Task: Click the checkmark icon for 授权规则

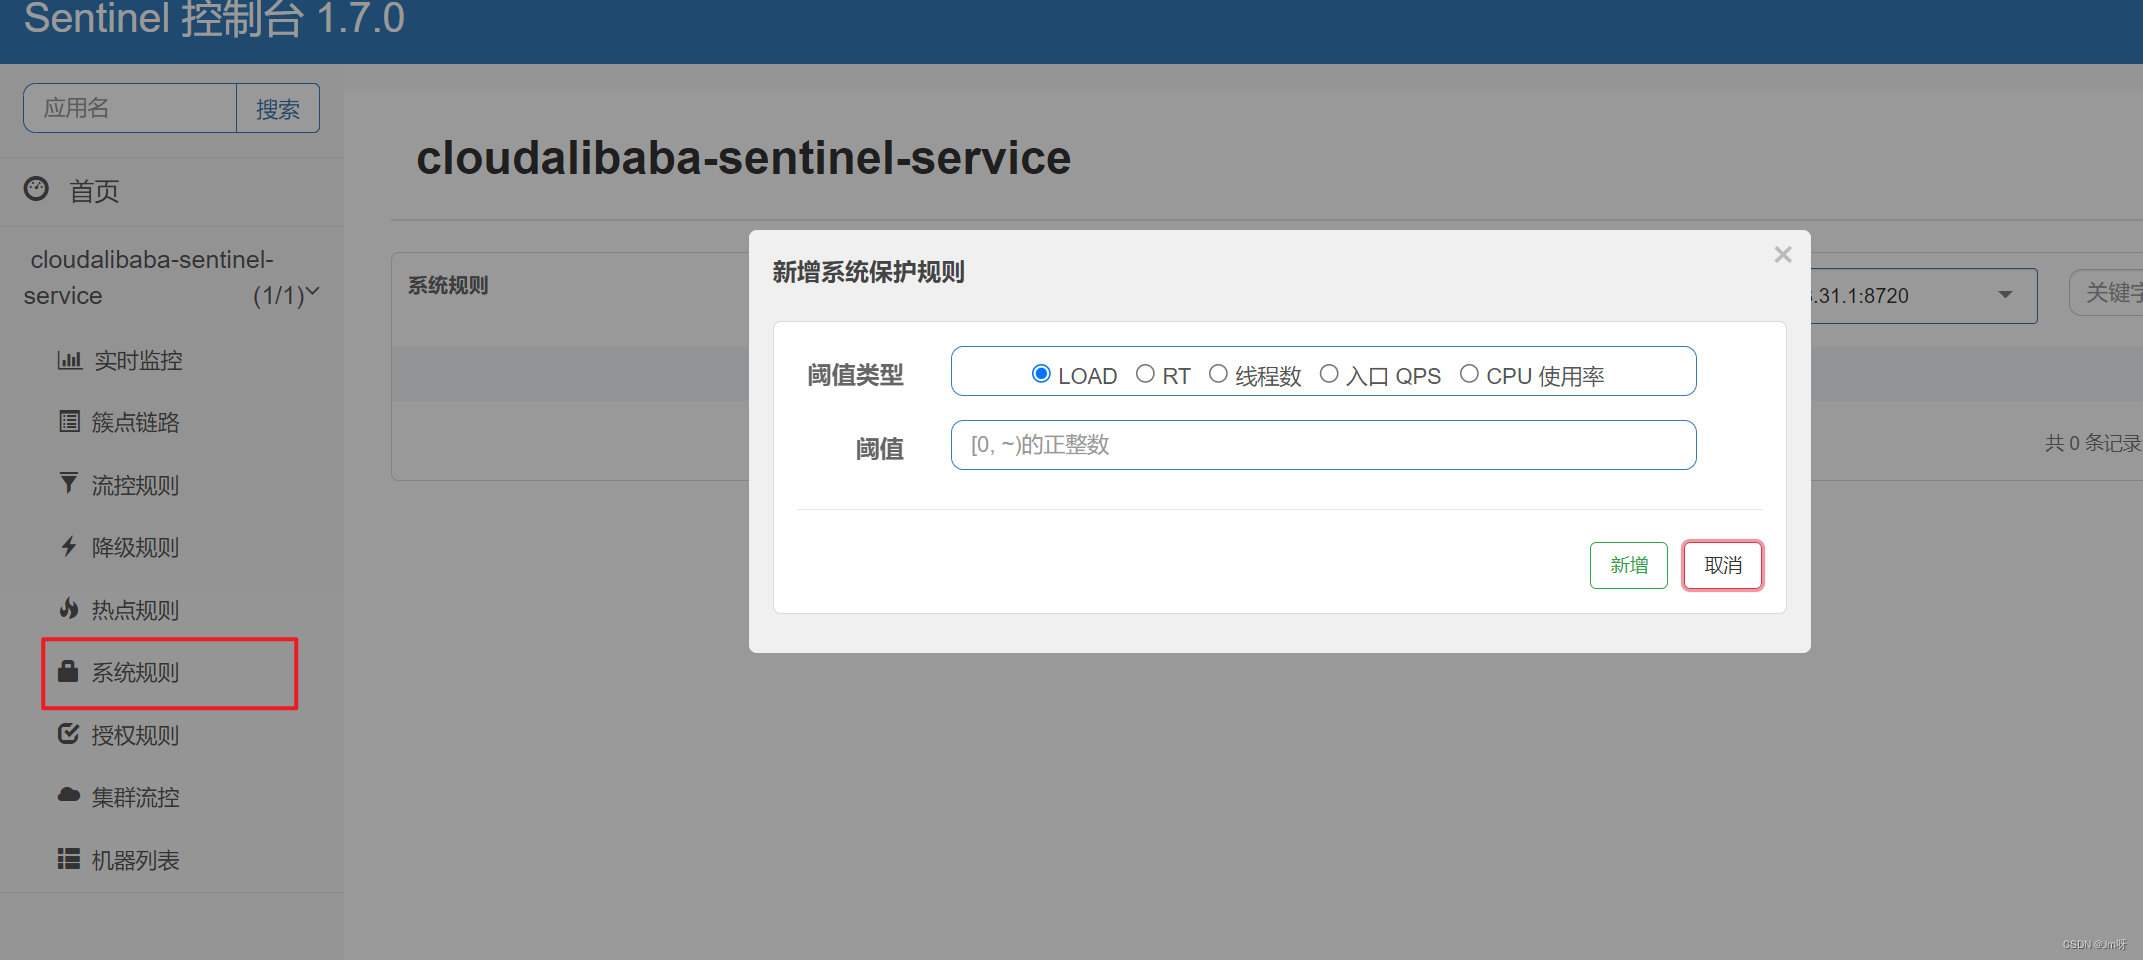Action: click(68, 734)
